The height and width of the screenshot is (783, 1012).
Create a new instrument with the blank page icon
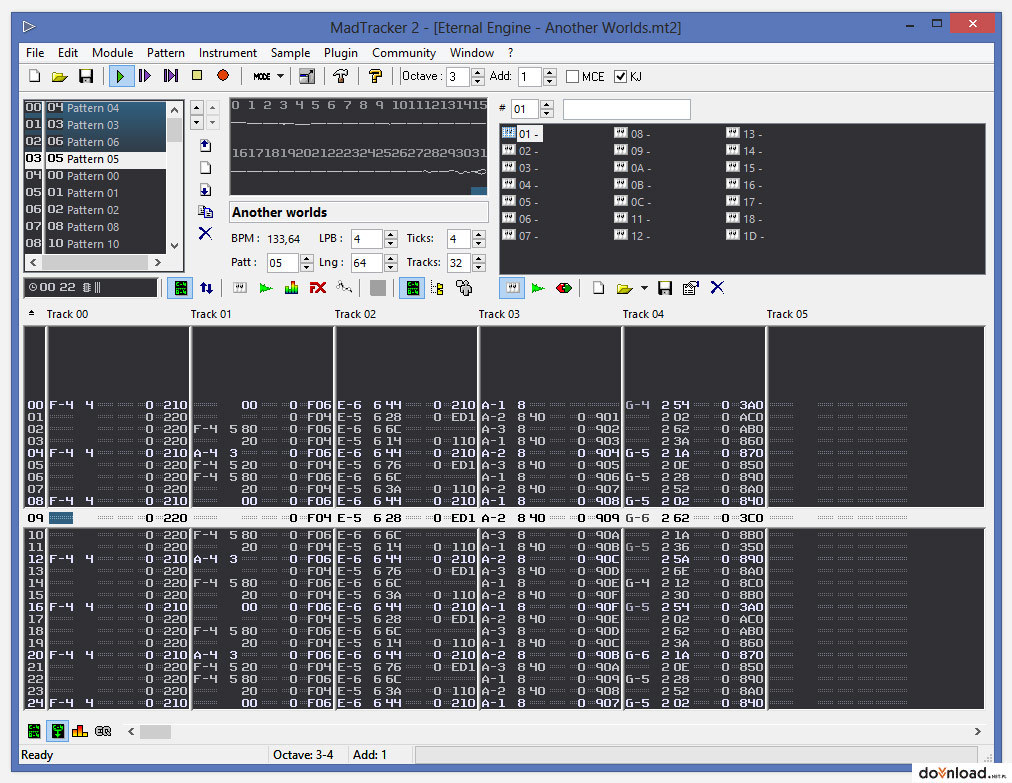(598, 288)
